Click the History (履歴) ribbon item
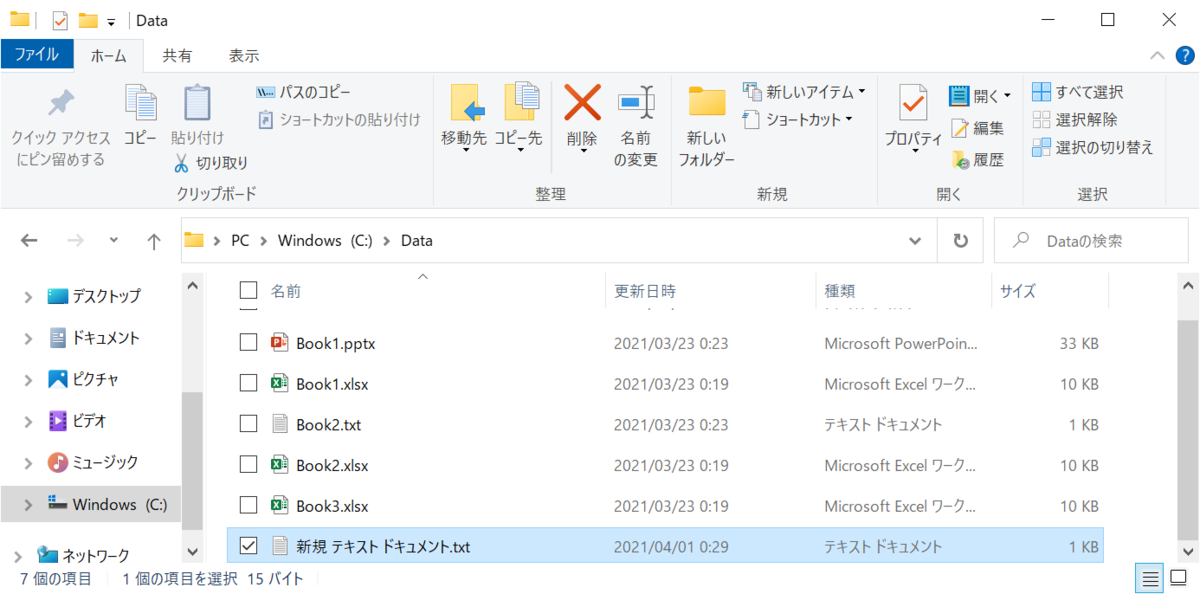Viewport: 1200px width, 594px height. pyautogui.click(x=977, y=159)
